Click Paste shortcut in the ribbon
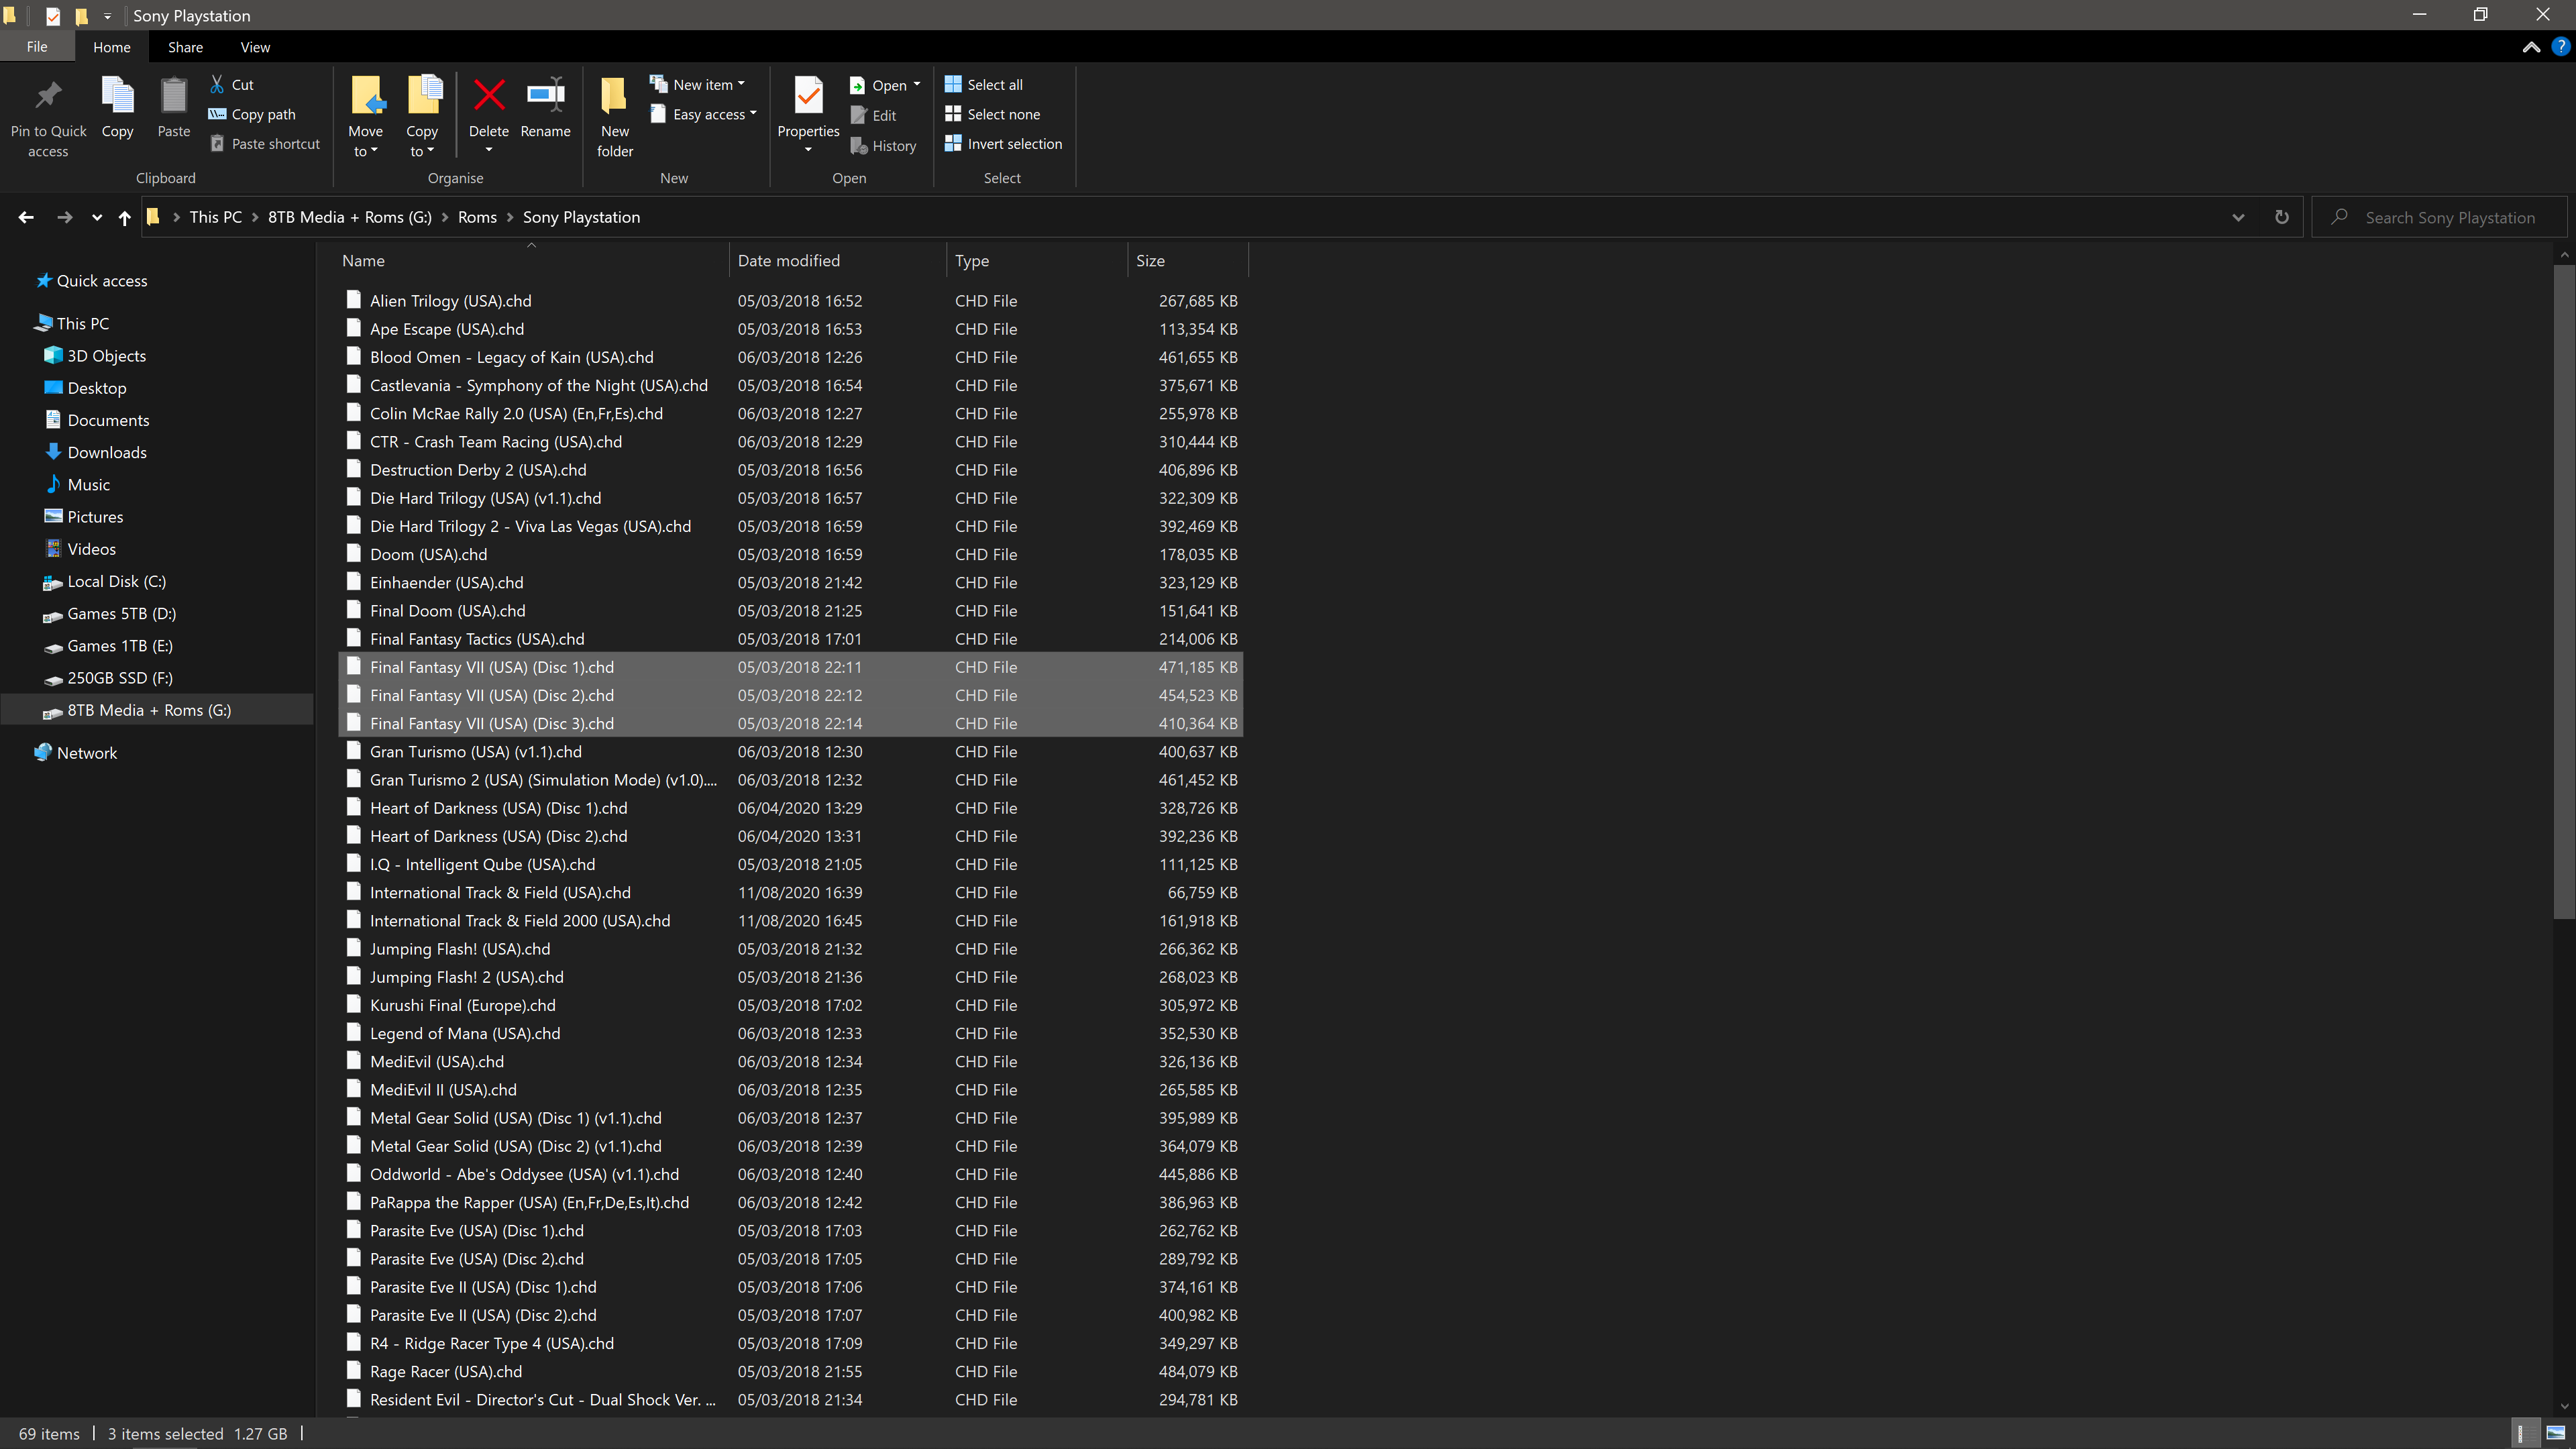Screen dimensions: 2576x1449 (264, 144)
